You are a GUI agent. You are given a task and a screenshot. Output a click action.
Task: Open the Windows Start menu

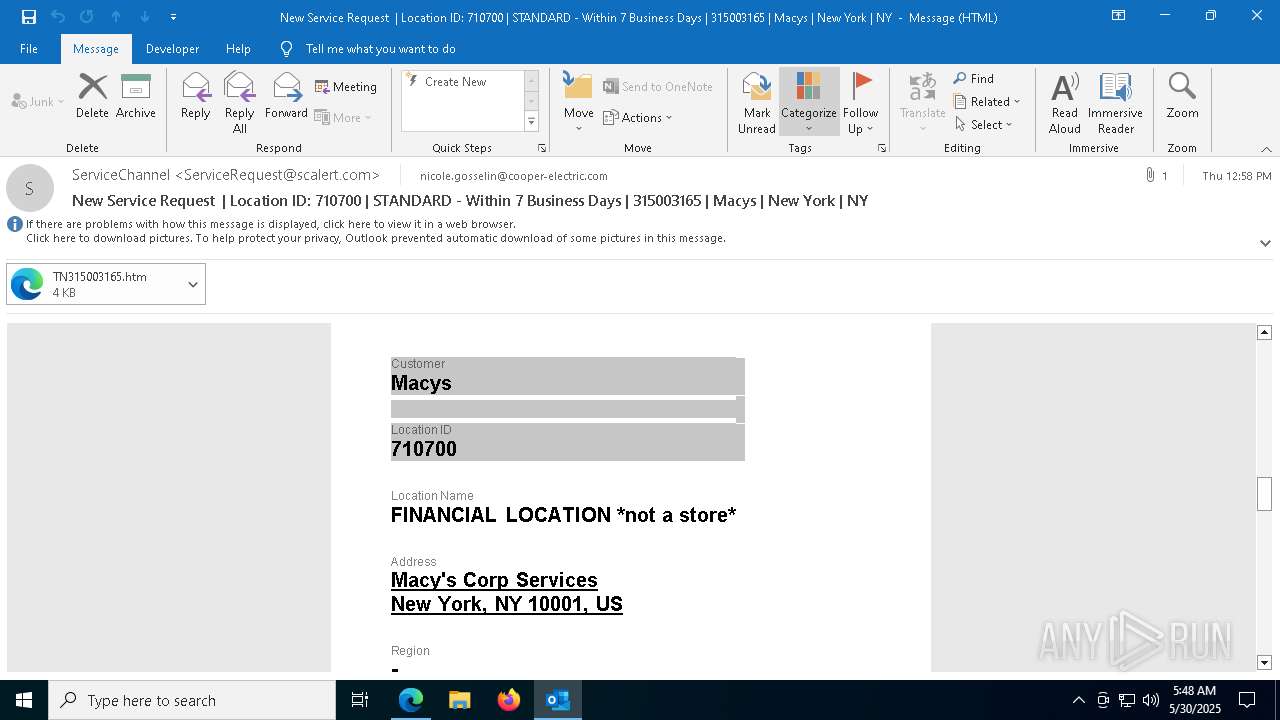pos(24,700)
